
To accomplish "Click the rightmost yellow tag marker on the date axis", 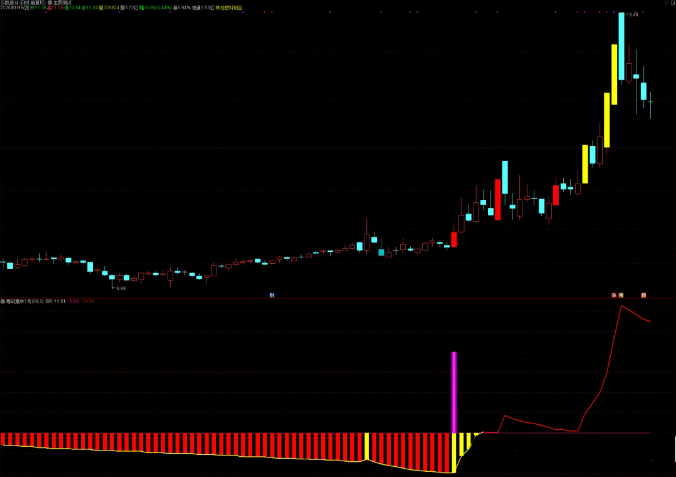I will pyautogui.click(x=643, y=295).
